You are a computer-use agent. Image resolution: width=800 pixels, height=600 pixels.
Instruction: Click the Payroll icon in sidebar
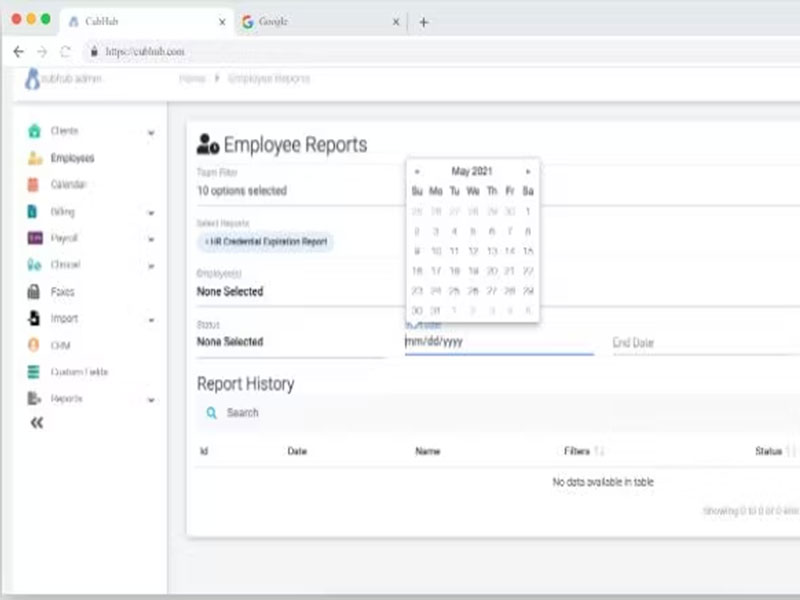[34, 239]
